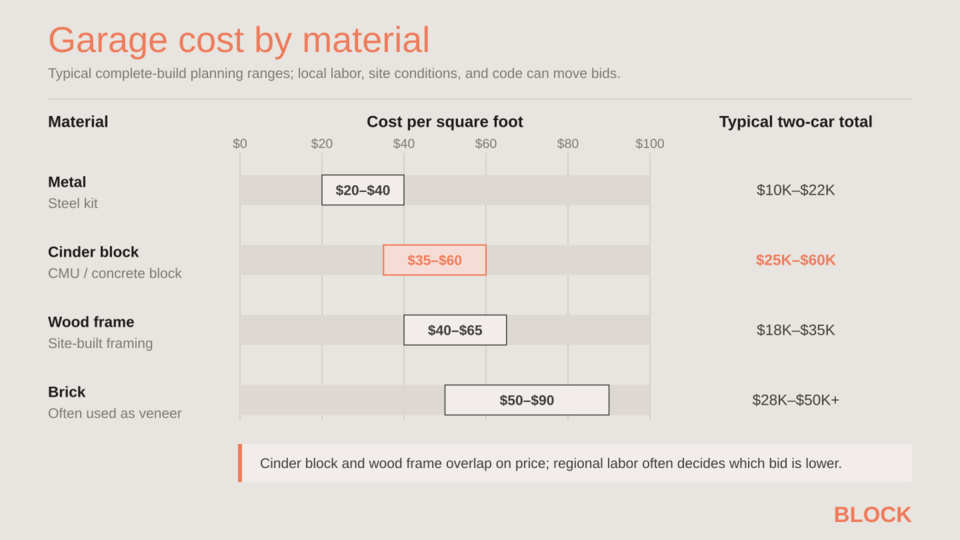
Task: Select the 'Metal' row label
Action: (x=67, y=182)
